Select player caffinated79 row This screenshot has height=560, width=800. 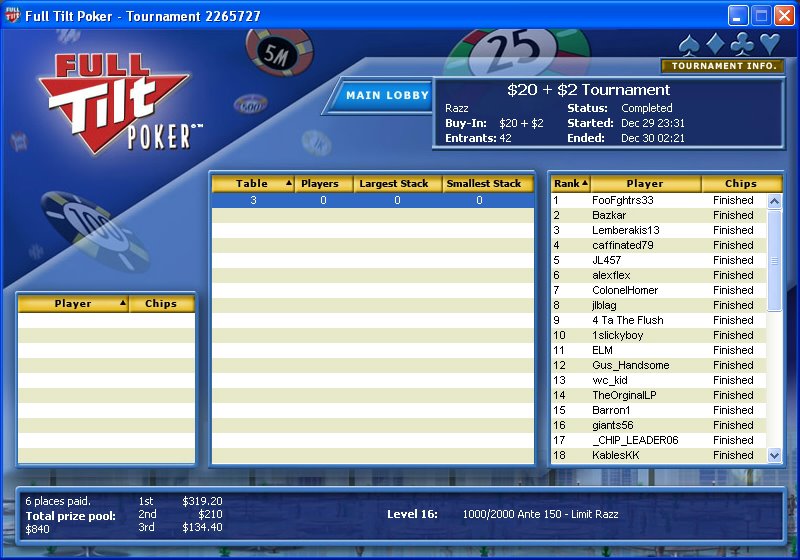(x=659, y=245)
